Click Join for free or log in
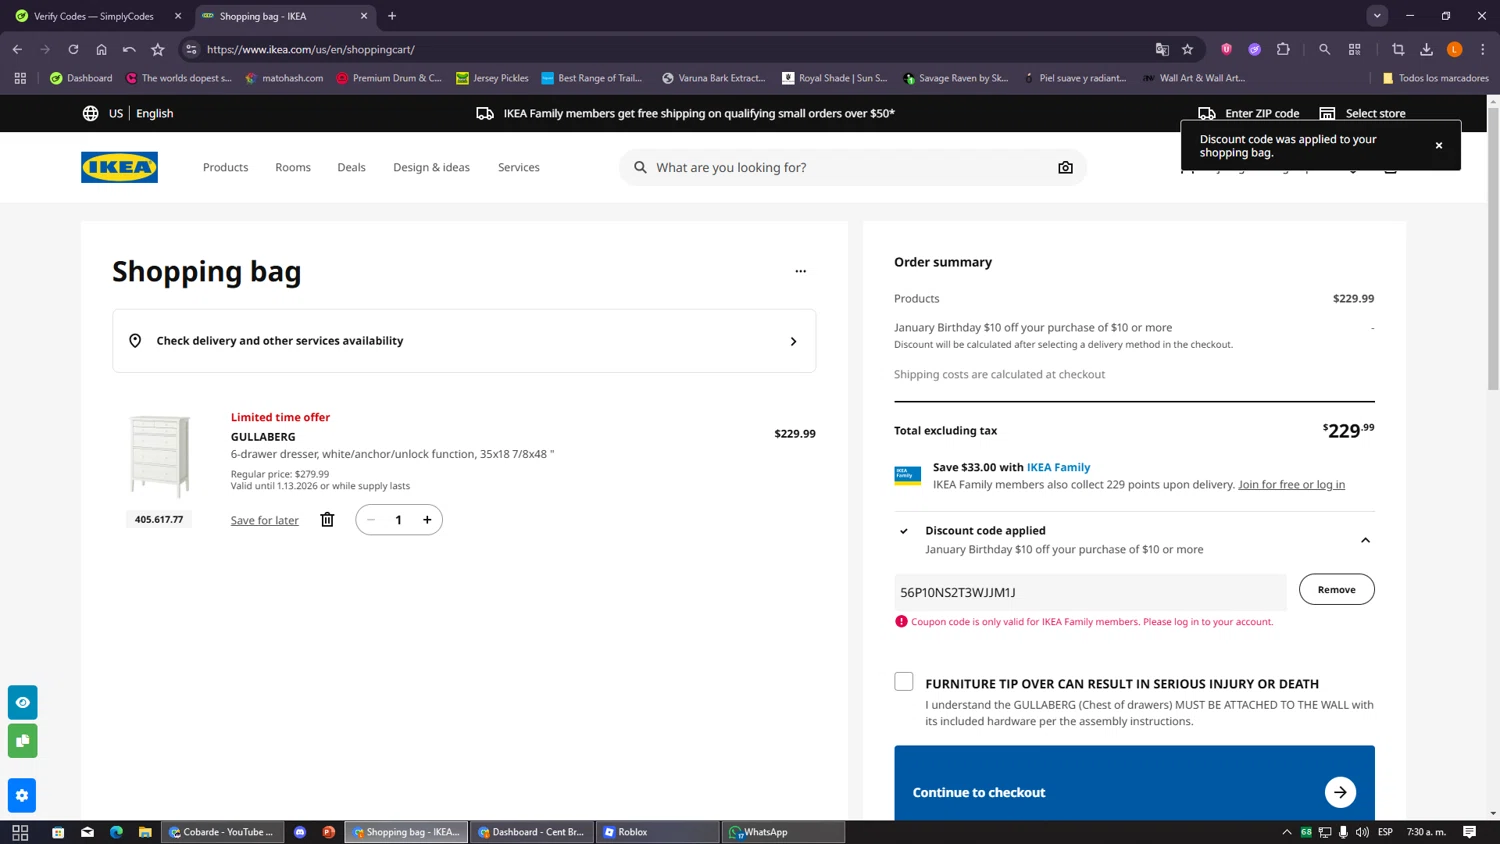This screenshot has height=844, width=1500. [1291, 485]
